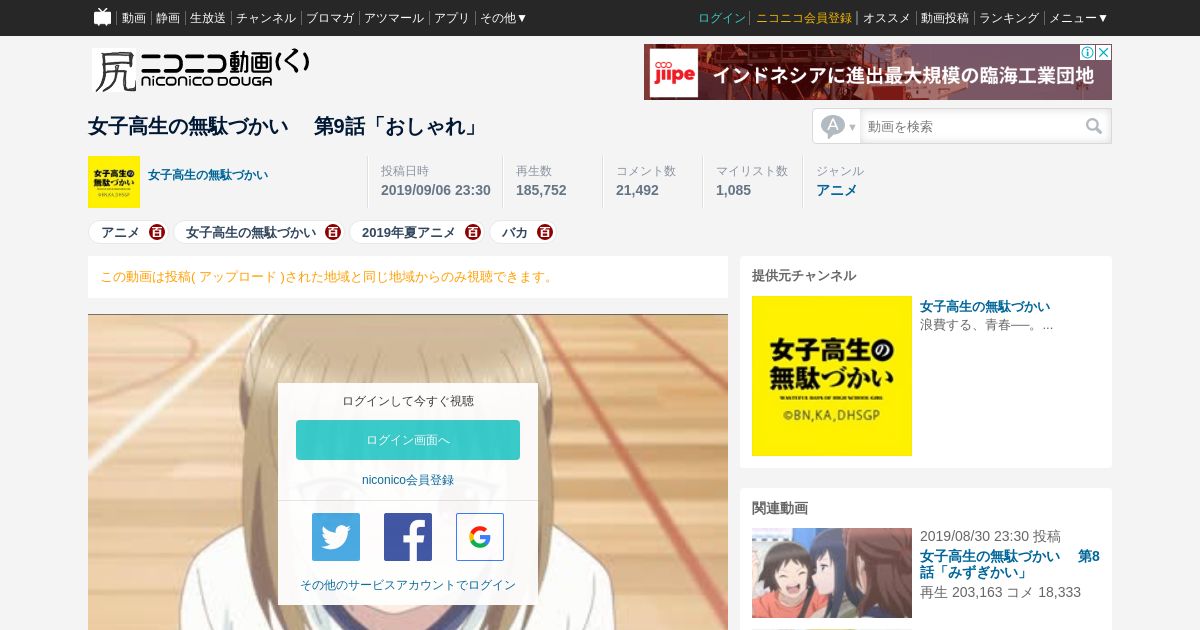Viewport: 1200px width, 630px height.
Task: Open アプリ in the top navigation
Action: (x=452, y=18)
